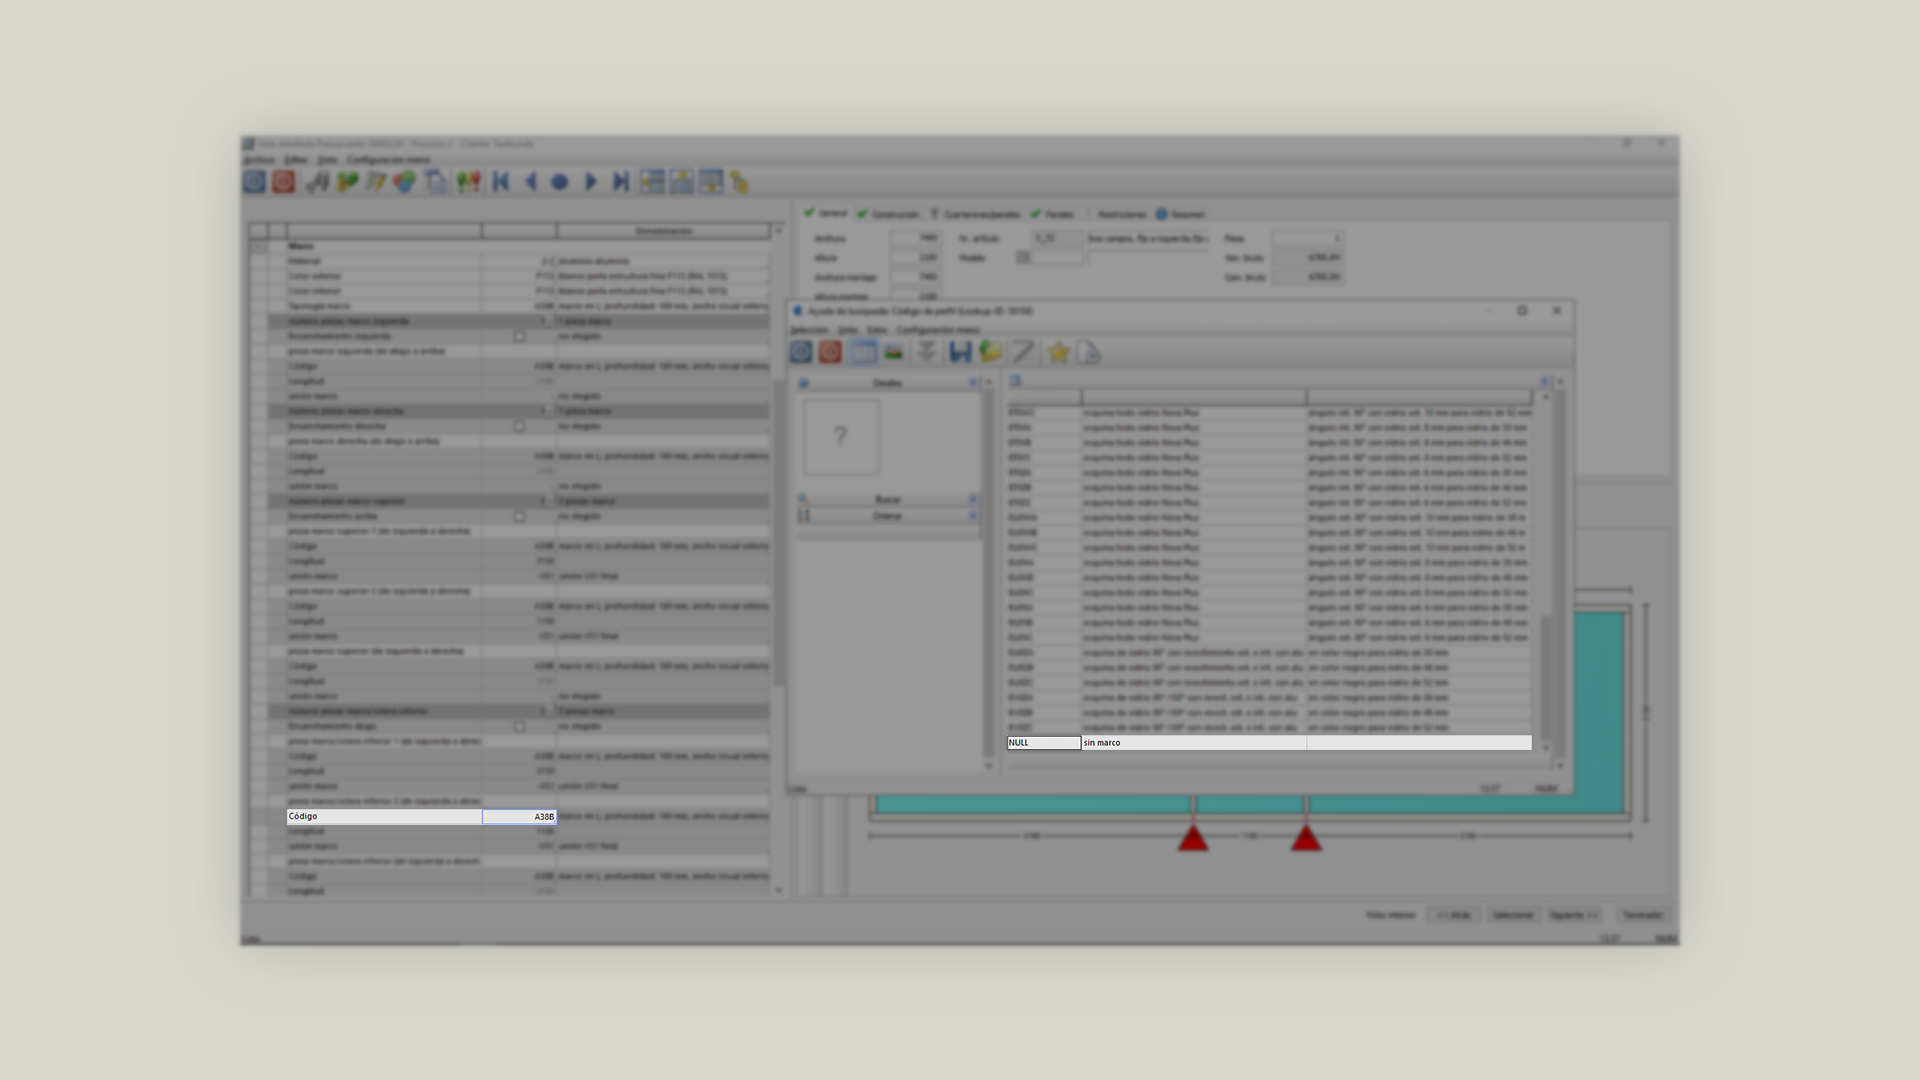1920x1080 pixels.
Task: Expand the Buscar panel chevron
Action: [972, 499]
